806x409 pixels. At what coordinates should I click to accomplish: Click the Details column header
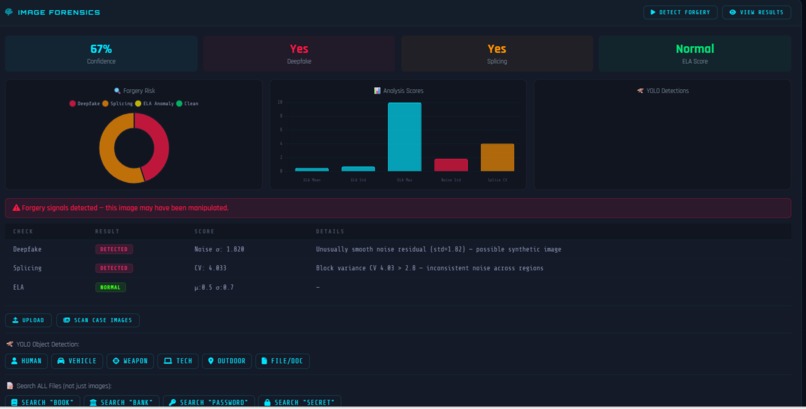click(x=330, y=232)
